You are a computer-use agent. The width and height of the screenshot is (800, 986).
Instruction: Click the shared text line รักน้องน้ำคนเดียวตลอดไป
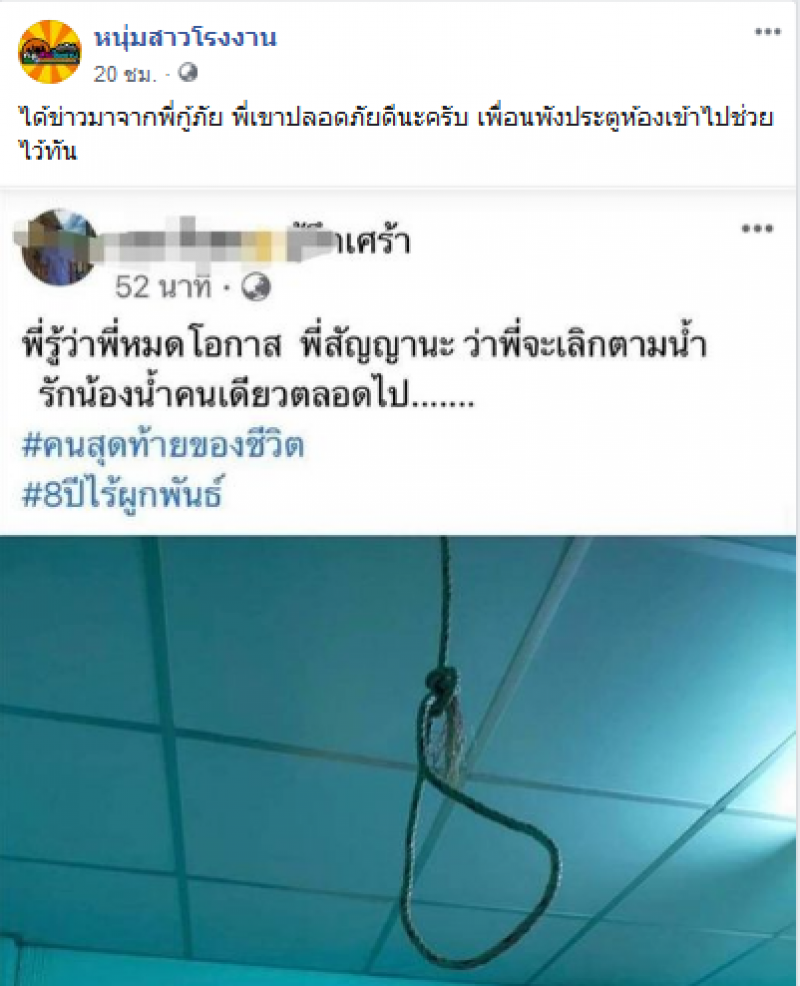256,395
